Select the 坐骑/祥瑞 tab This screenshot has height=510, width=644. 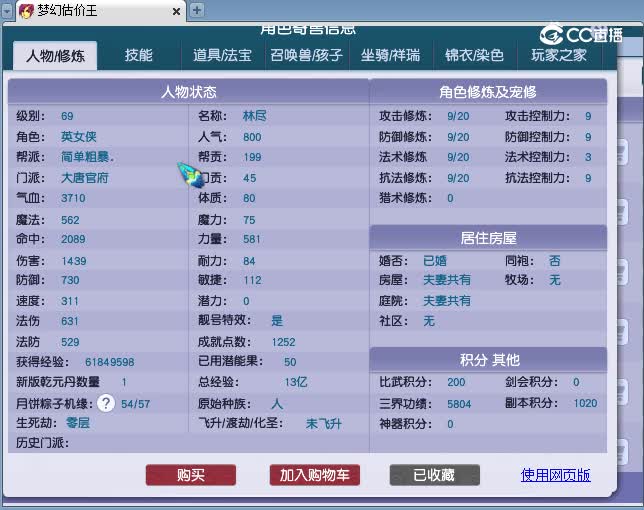coord(390,55)
